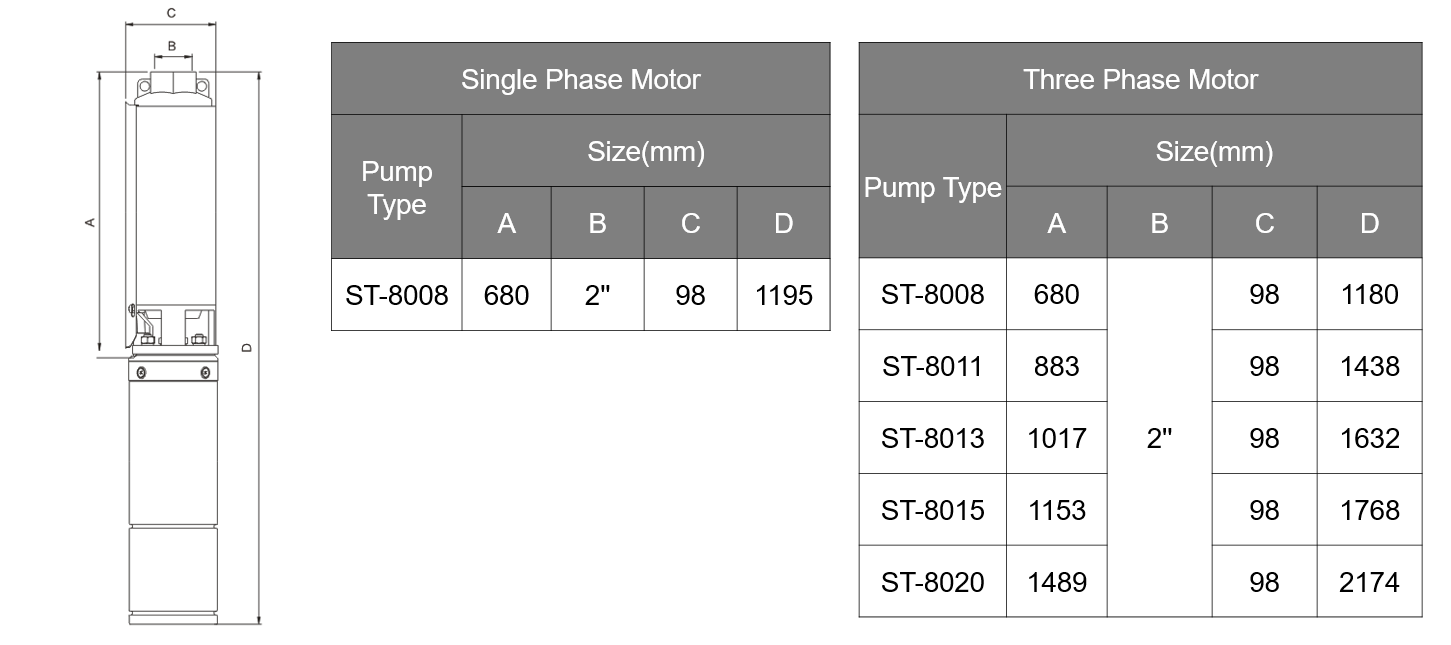Click the Size(mm) header in three phase table
The width and height of the screenshot is (1451, 645).
pos(1214,151)
